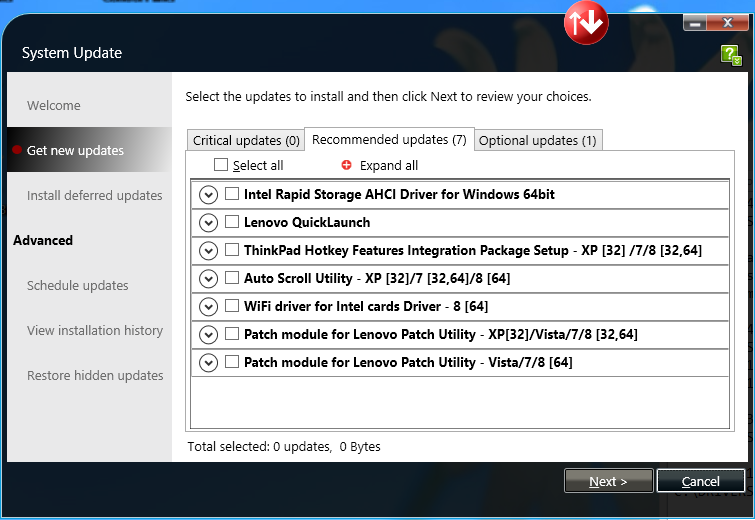755x520 pixels.
Task: Click the red up-down arrows network icon
Action: click(586, 23)
